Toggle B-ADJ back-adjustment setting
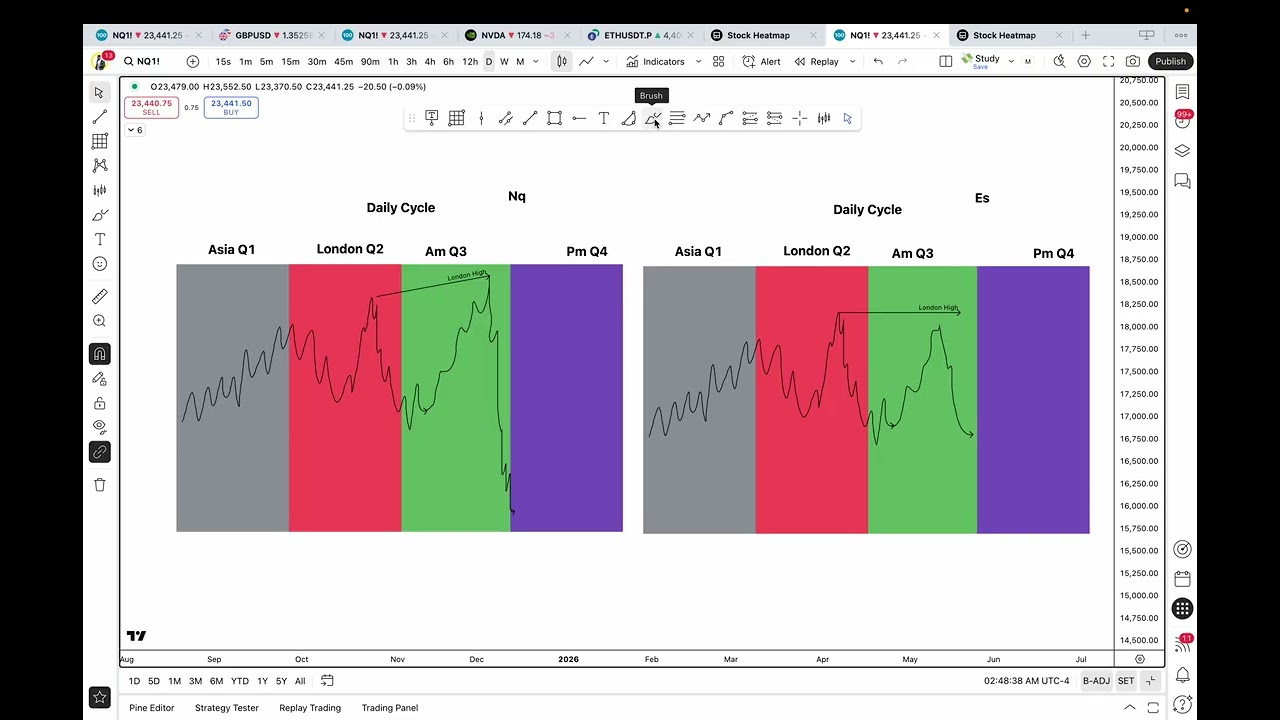The image size is (1280, 720). click(x=1096, y=681)
